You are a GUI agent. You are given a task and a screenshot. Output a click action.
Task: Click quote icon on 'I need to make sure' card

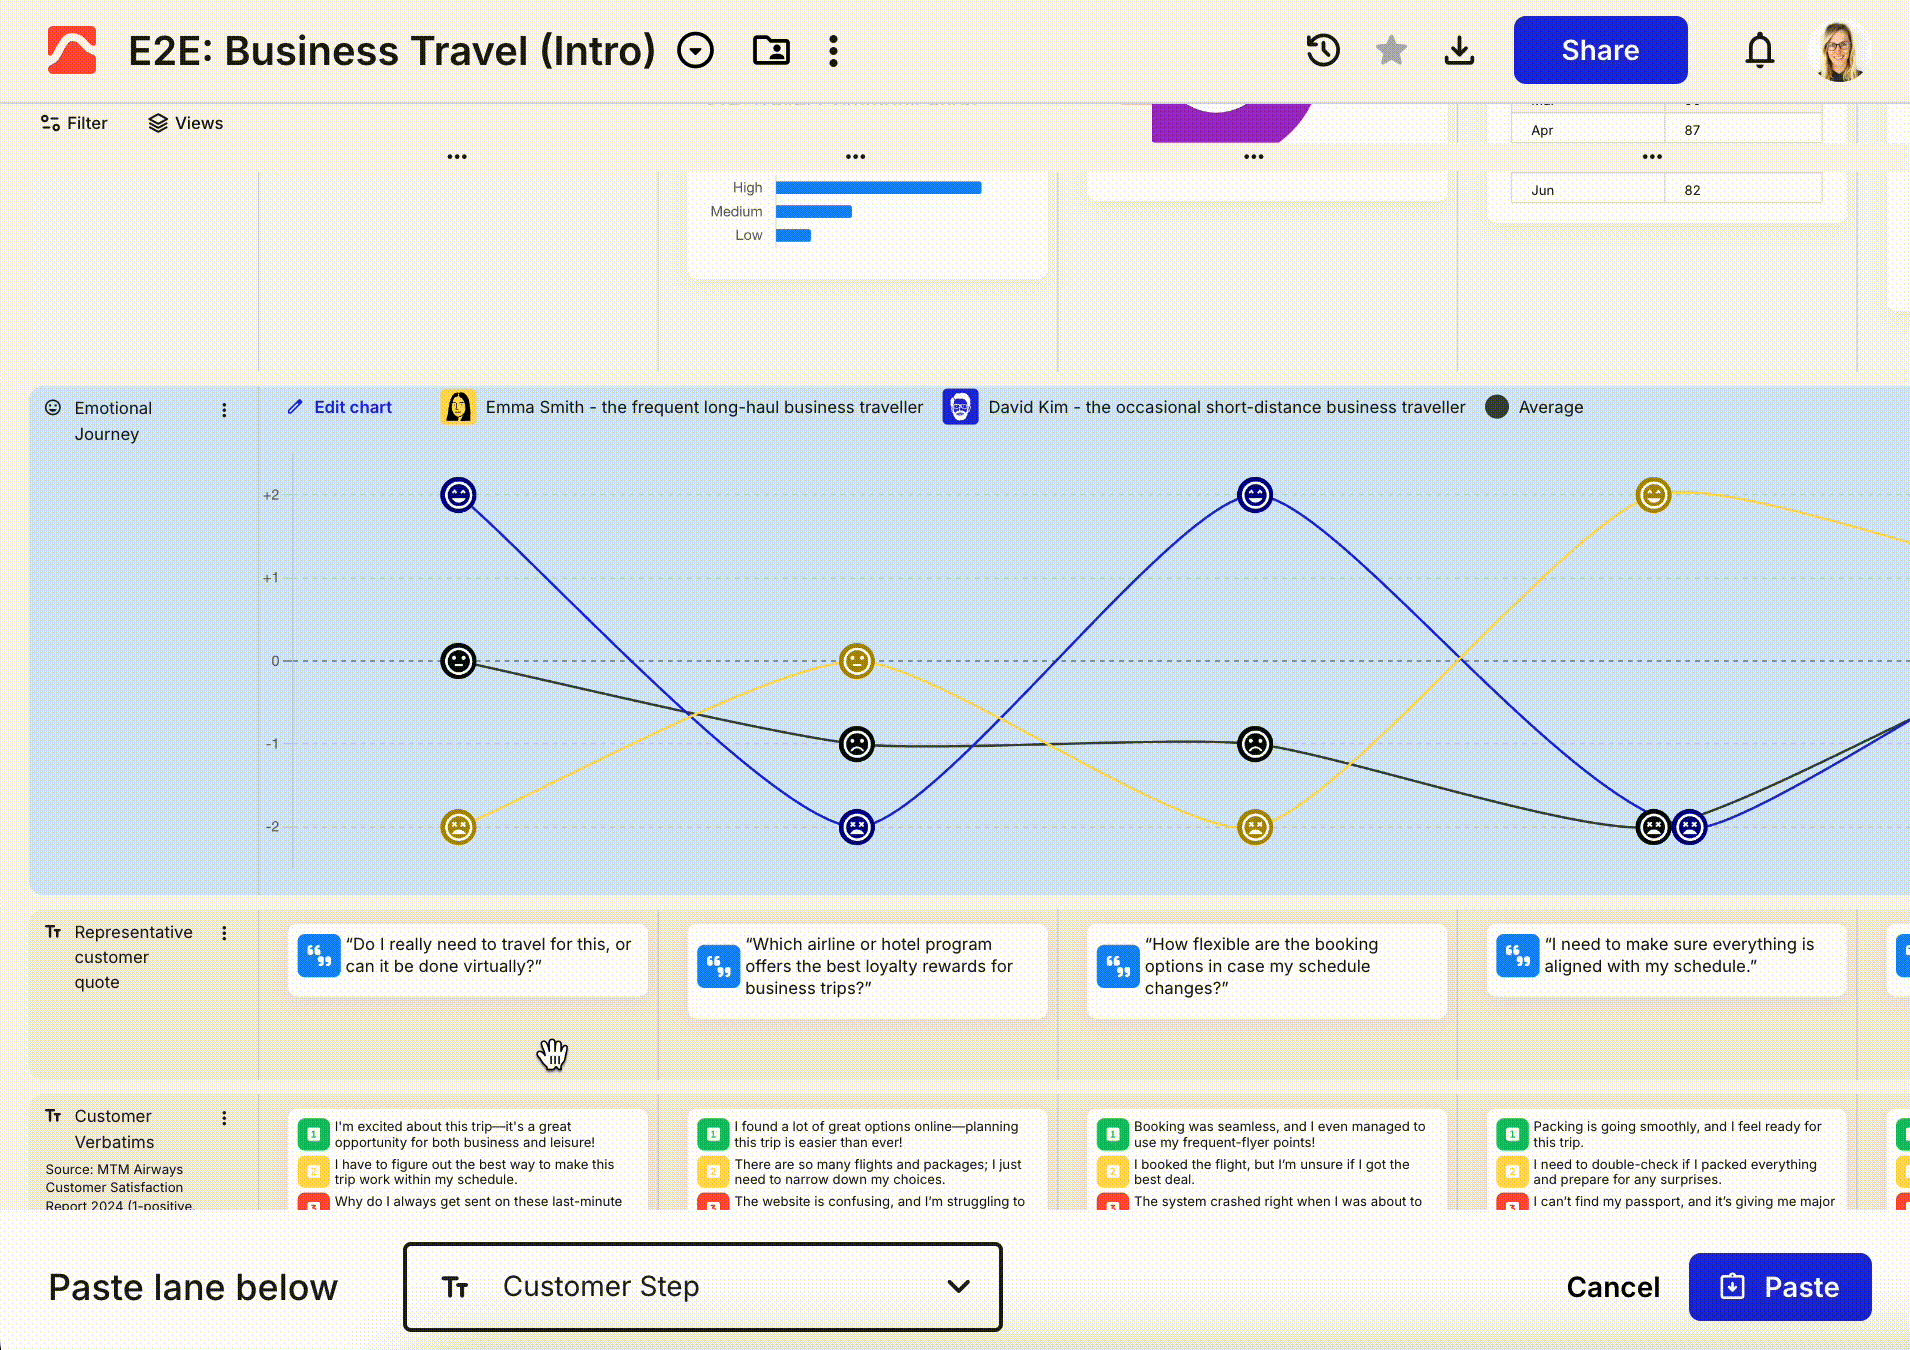(1517, 956)
